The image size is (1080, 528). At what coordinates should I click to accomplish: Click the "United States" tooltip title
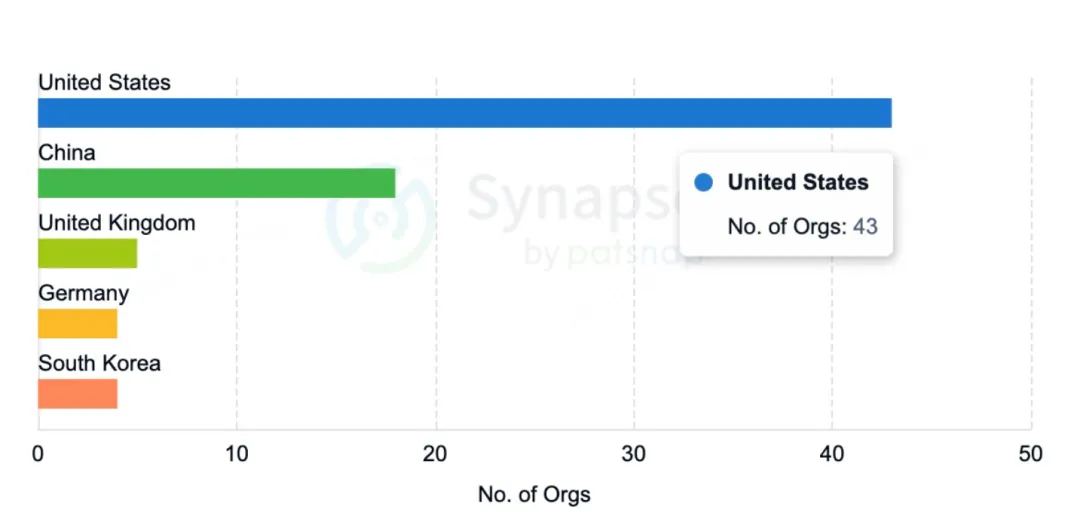click(x=798, y=182)
